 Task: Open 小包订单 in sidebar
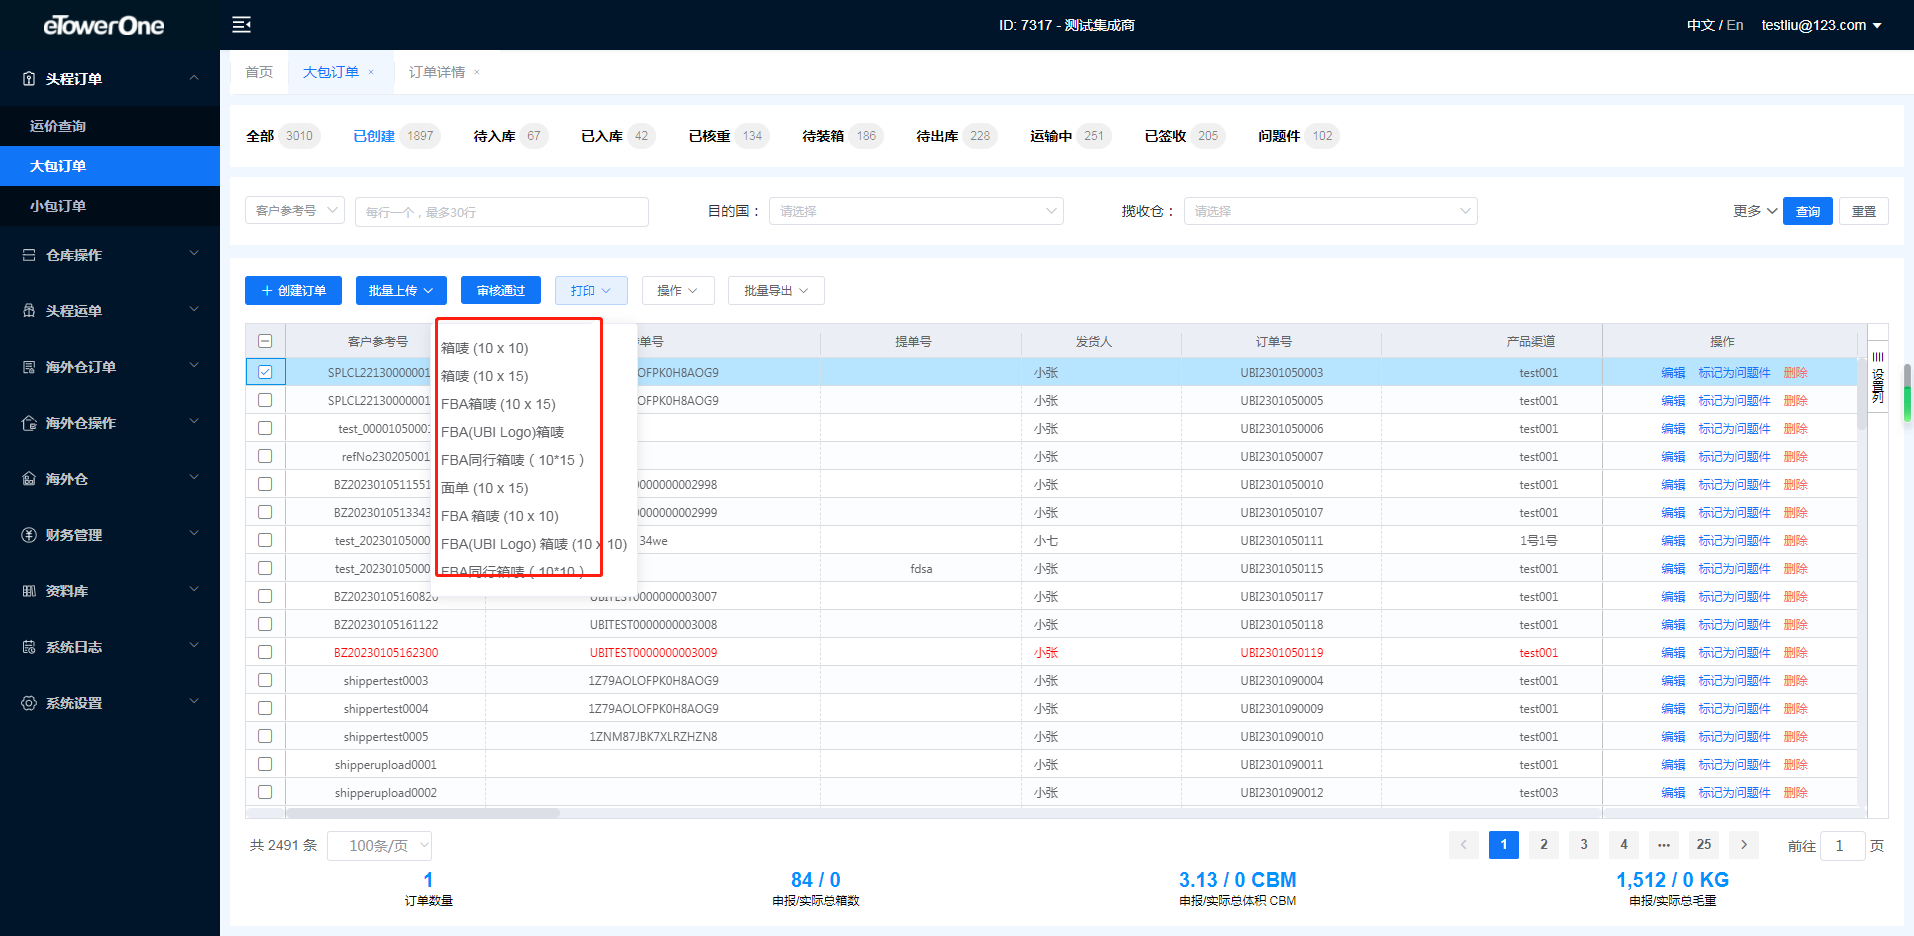[x=110, y=206]
